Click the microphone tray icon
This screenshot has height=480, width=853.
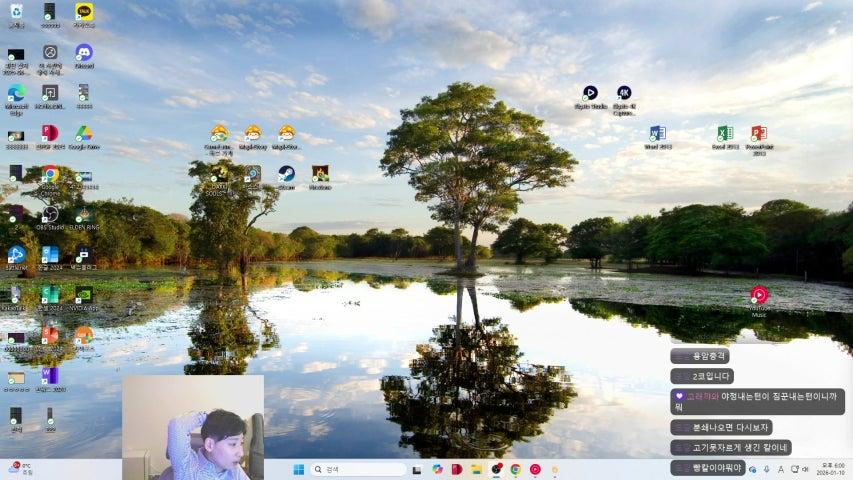[x=767, y=469]
